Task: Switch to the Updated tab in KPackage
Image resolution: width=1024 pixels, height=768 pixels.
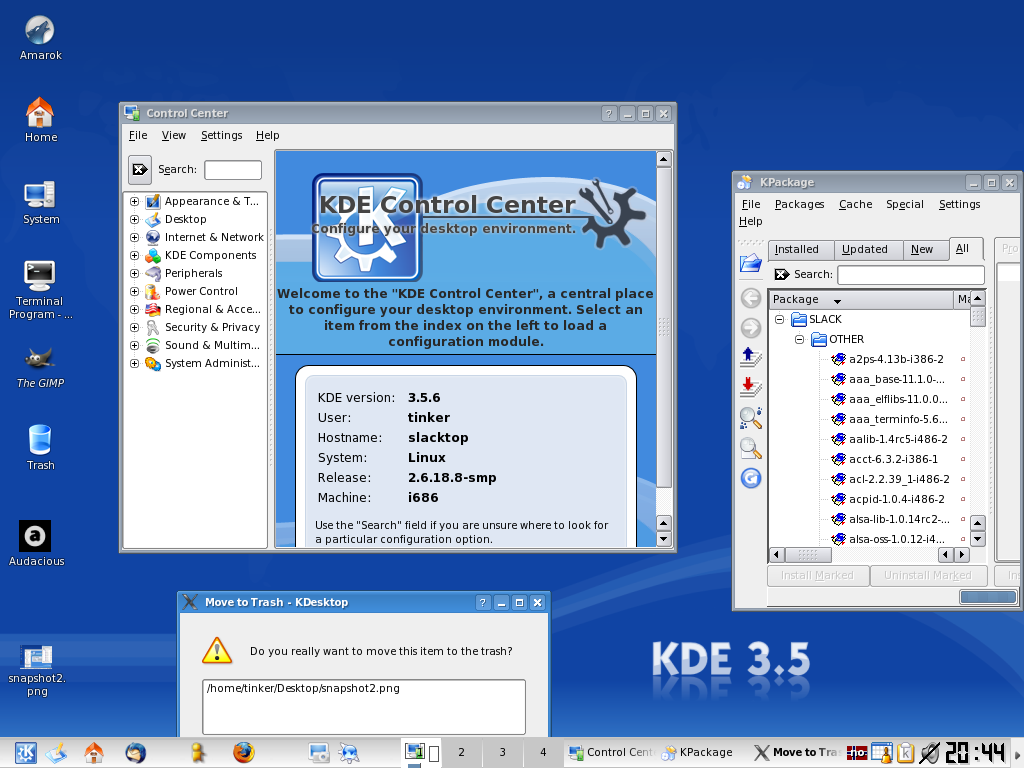Action: (x=869, y=249)
